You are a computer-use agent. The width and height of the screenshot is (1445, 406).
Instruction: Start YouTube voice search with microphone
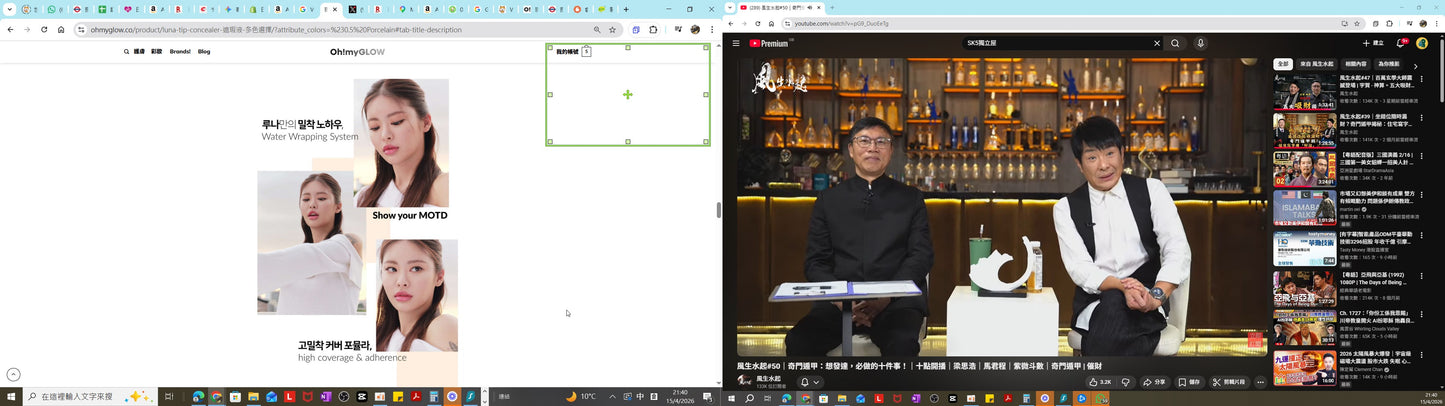click(1201, 43)
